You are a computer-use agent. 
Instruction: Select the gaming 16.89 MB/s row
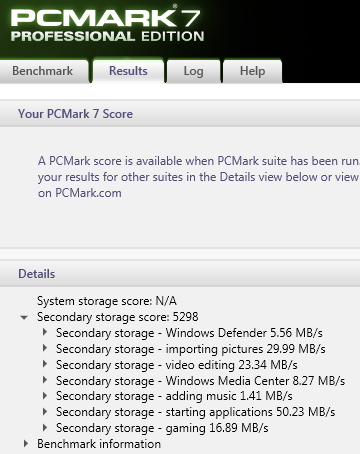coord(162,428)
